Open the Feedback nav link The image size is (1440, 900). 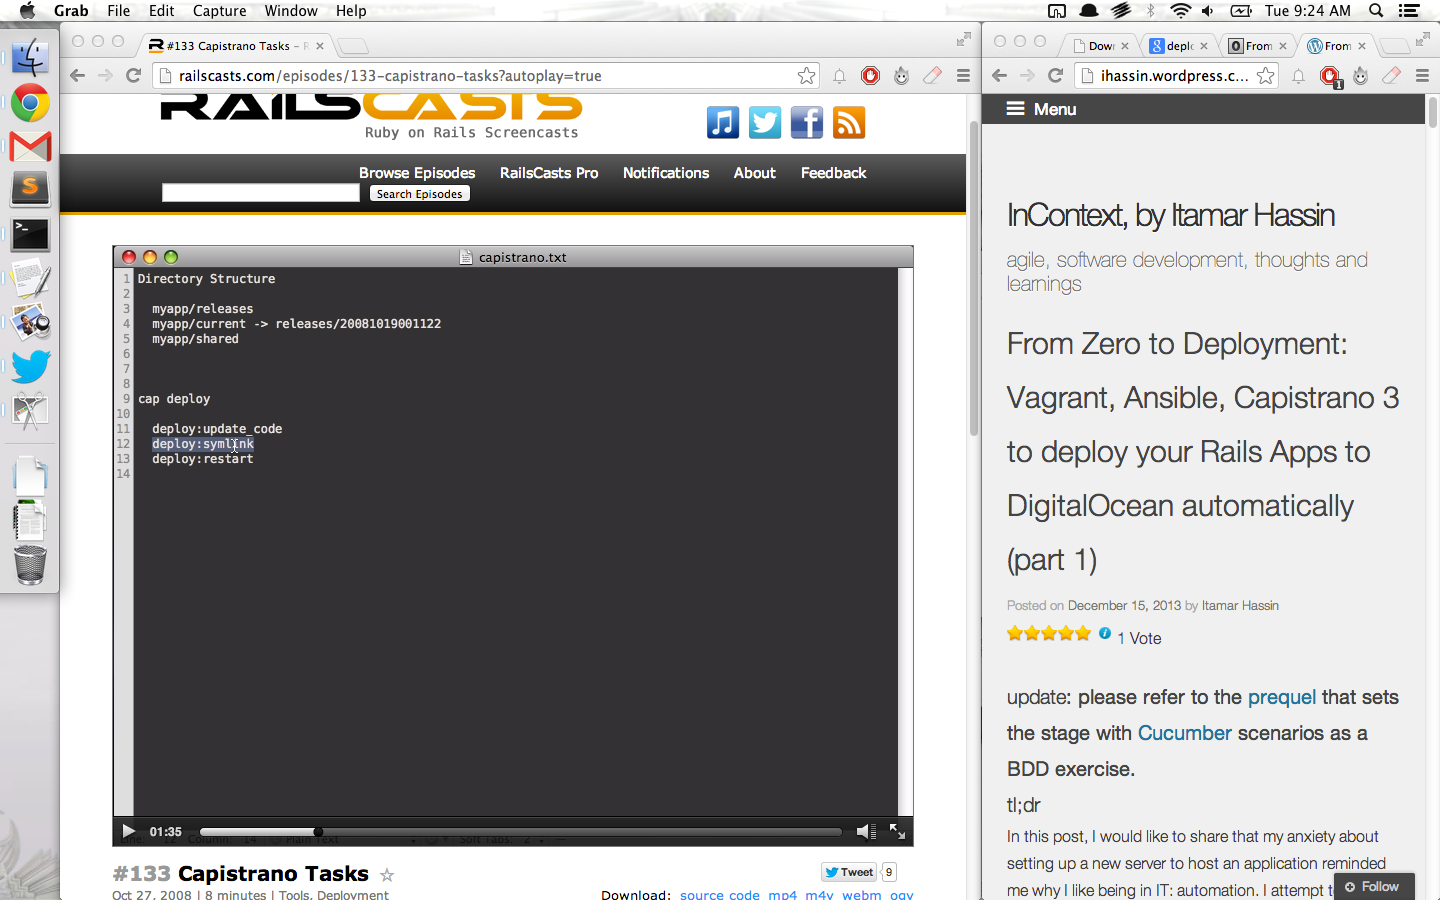tap(833, 173)
